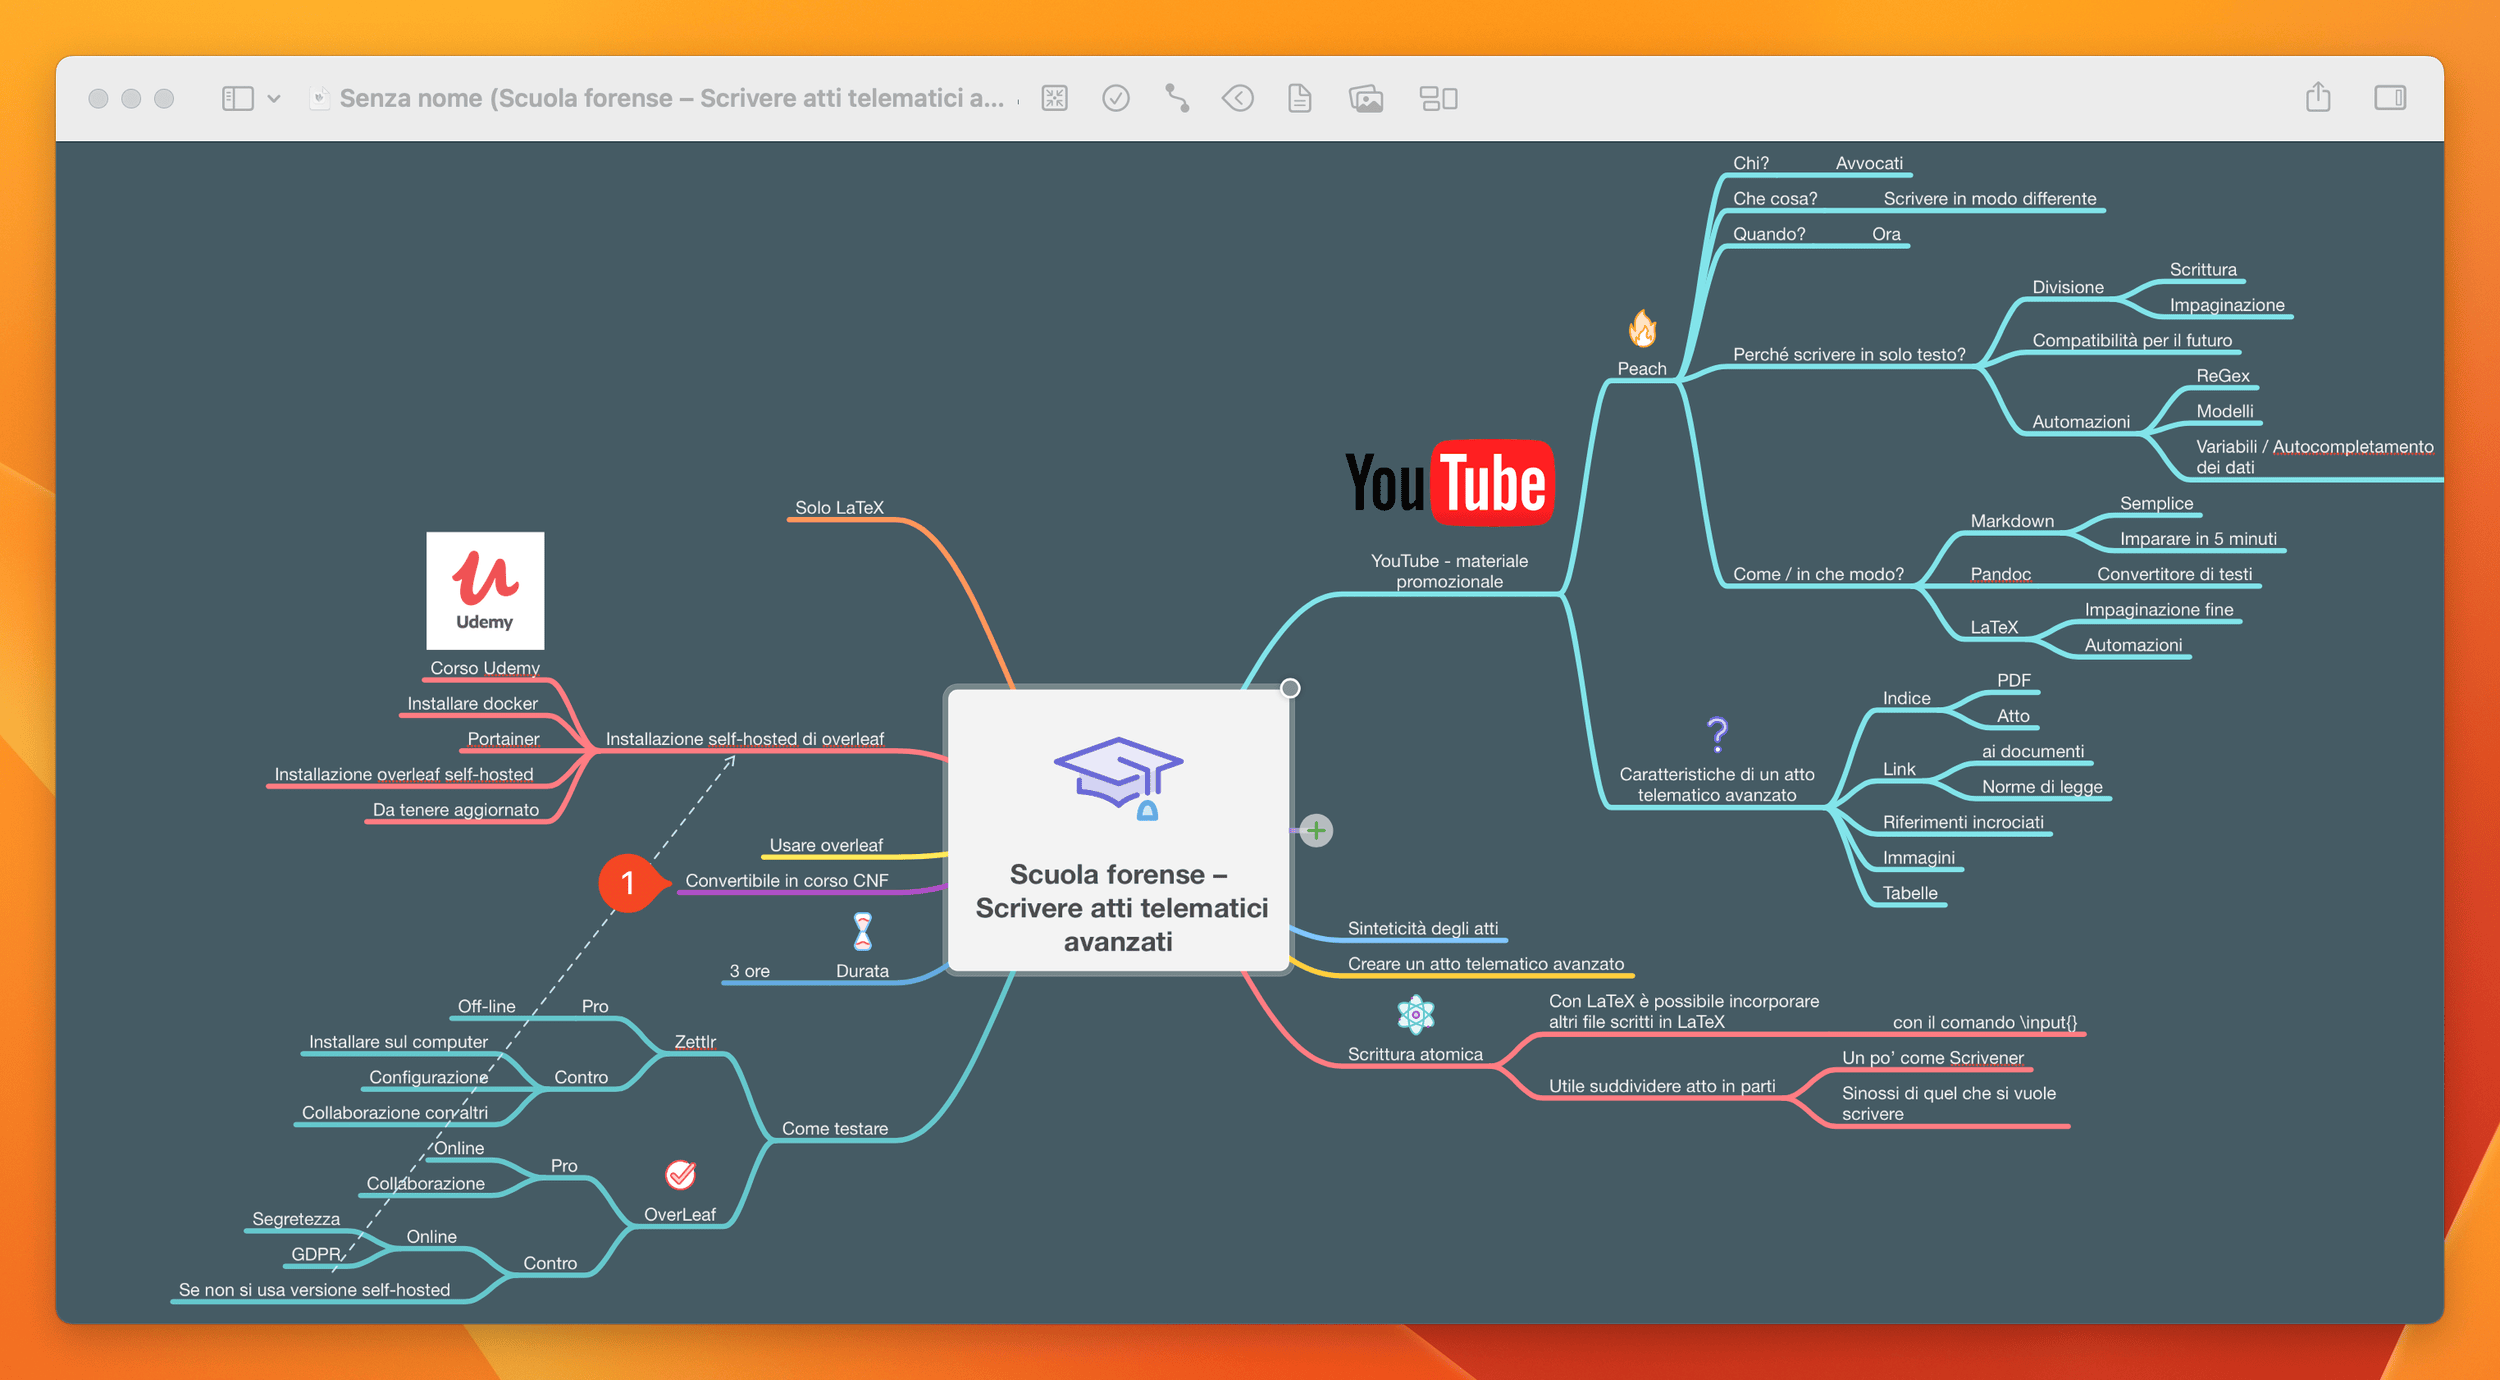Select the 'Convertitore di testi' node
2500x1380 pixels.
(2174, 574)
